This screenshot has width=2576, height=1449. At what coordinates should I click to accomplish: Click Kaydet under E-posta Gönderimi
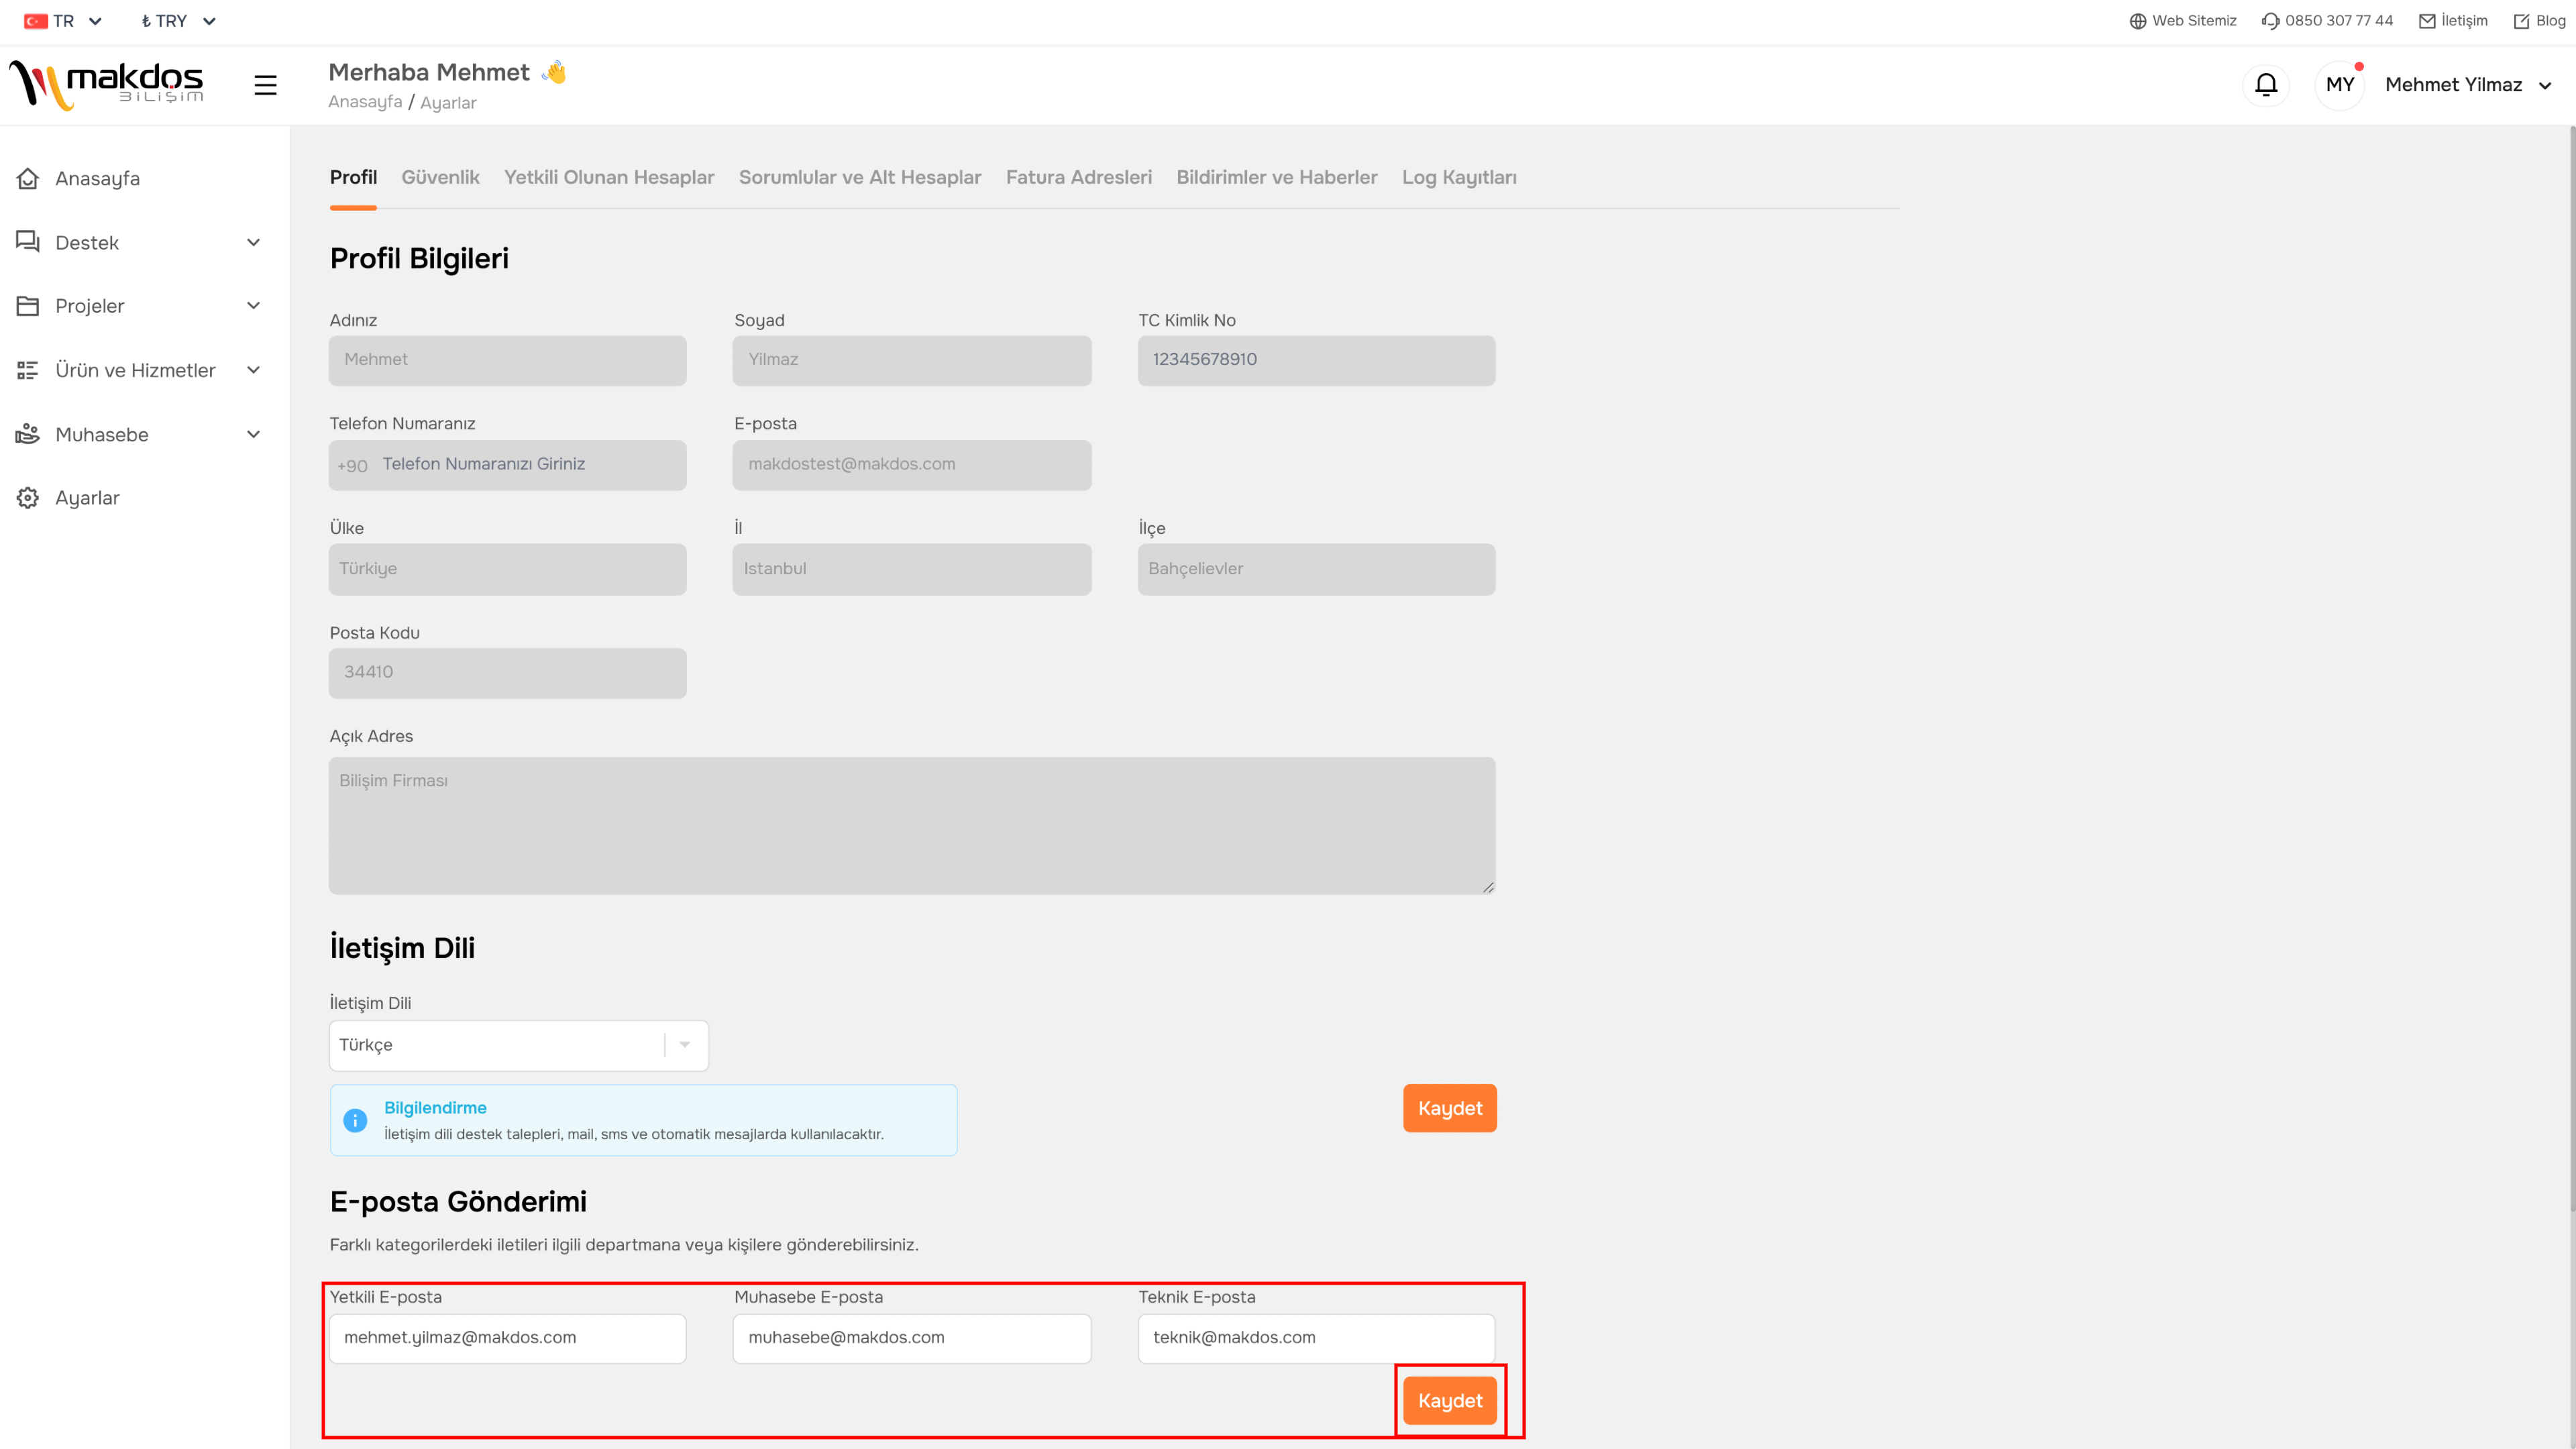pos(1449,1401)
